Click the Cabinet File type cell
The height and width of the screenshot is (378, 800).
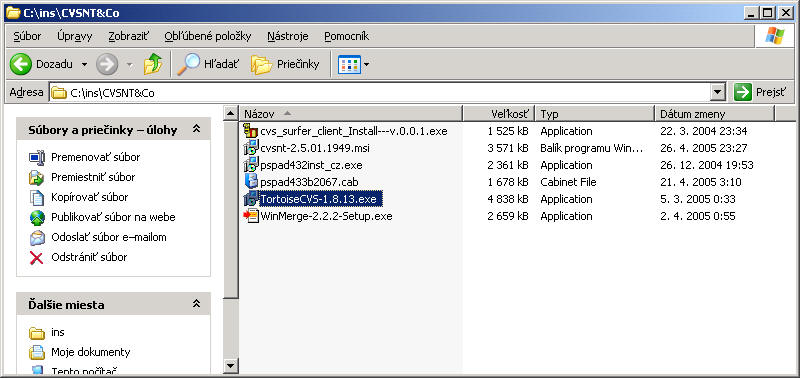coord(568,182)
